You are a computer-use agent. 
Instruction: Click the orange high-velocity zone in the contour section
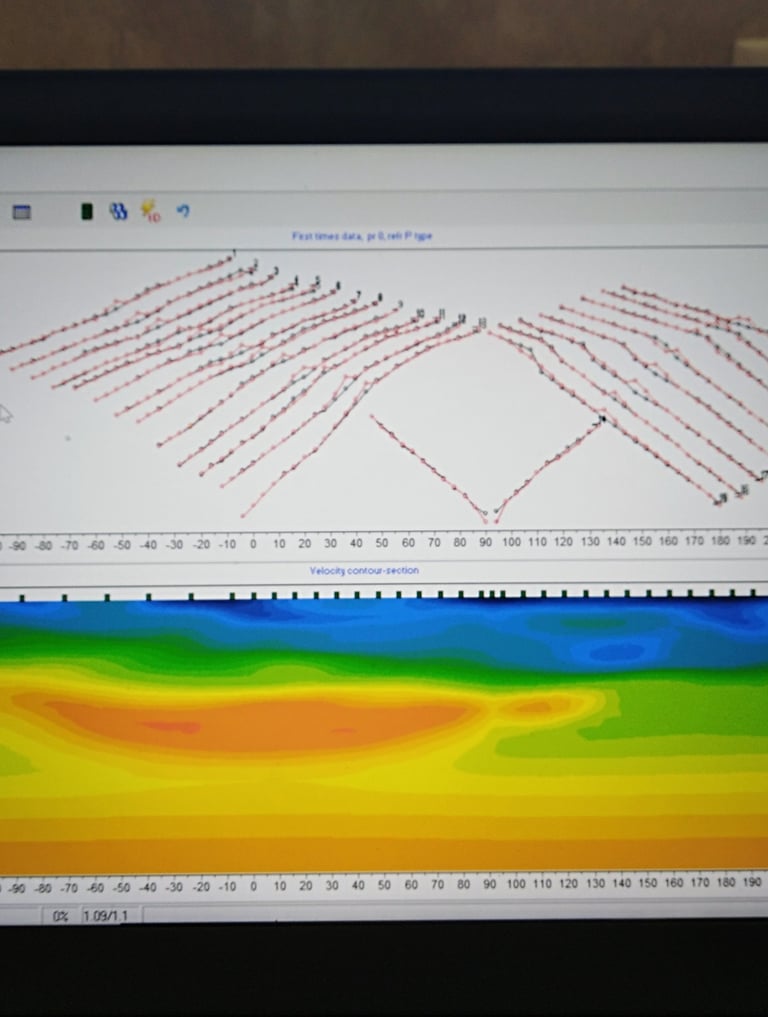click(266, 725)
